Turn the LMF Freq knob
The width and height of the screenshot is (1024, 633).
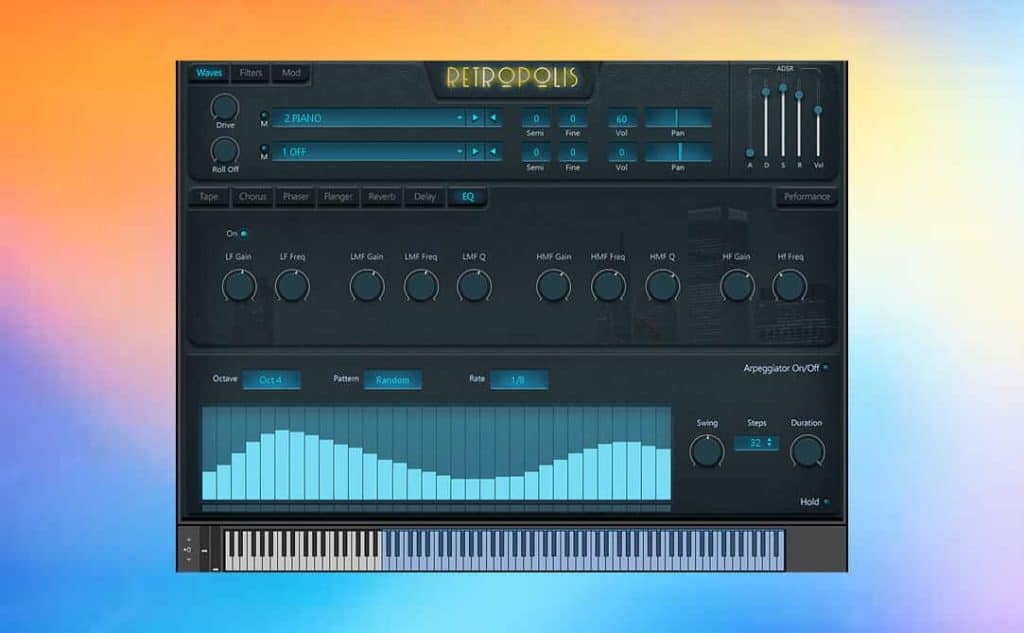[x=421, y=286]
